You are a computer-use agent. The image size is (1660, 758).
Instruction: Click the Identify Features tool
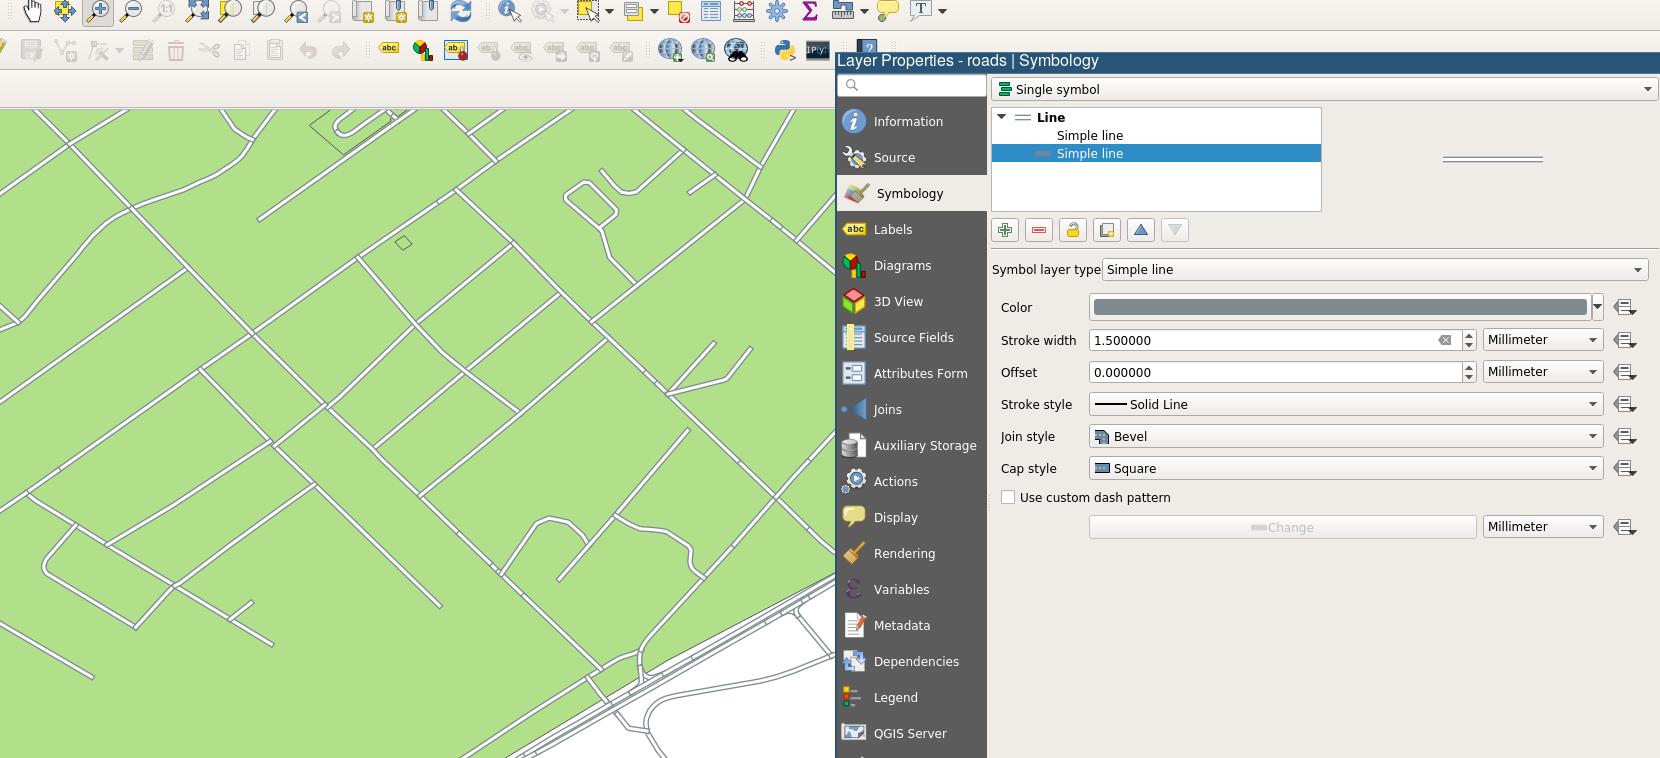[x=509, y=11]
